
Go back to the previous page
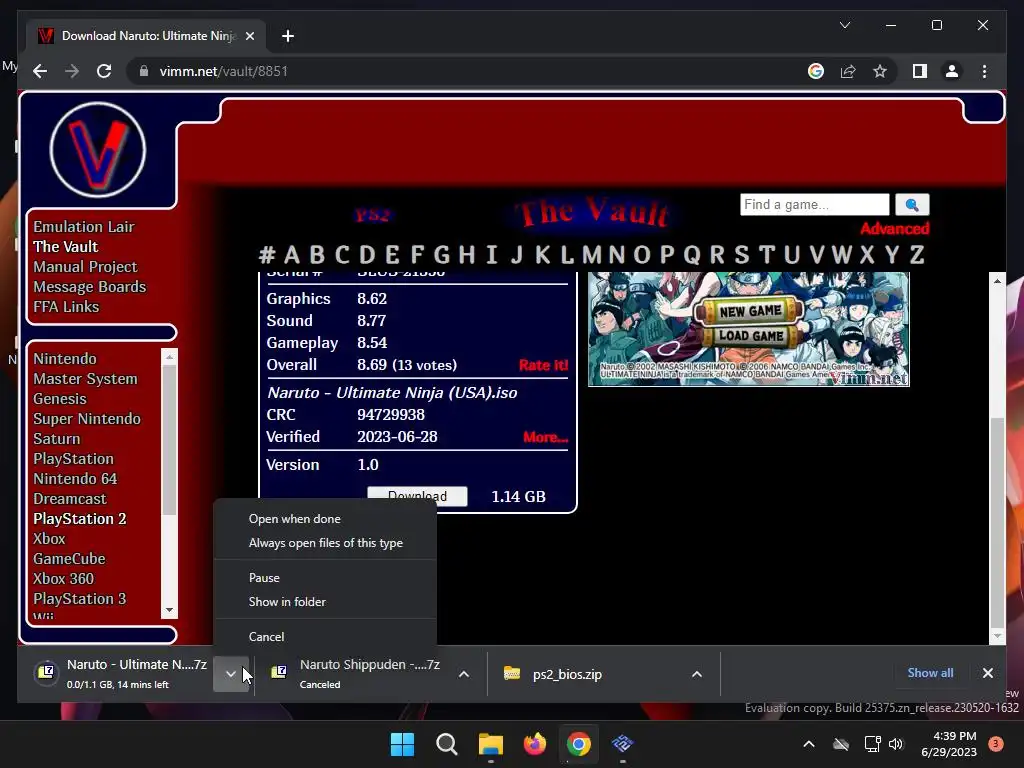point(40,71)
